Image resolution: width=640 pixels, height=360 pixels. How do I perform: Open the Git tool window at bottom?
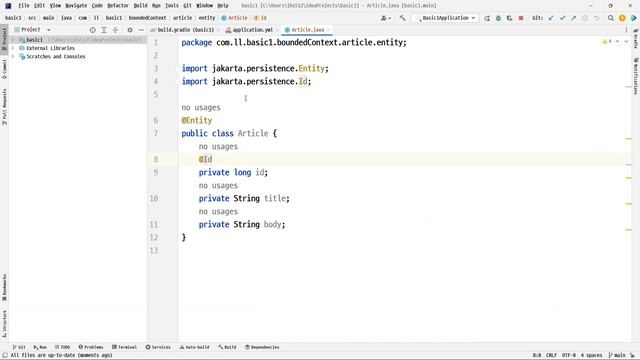(x=19, y=347)
